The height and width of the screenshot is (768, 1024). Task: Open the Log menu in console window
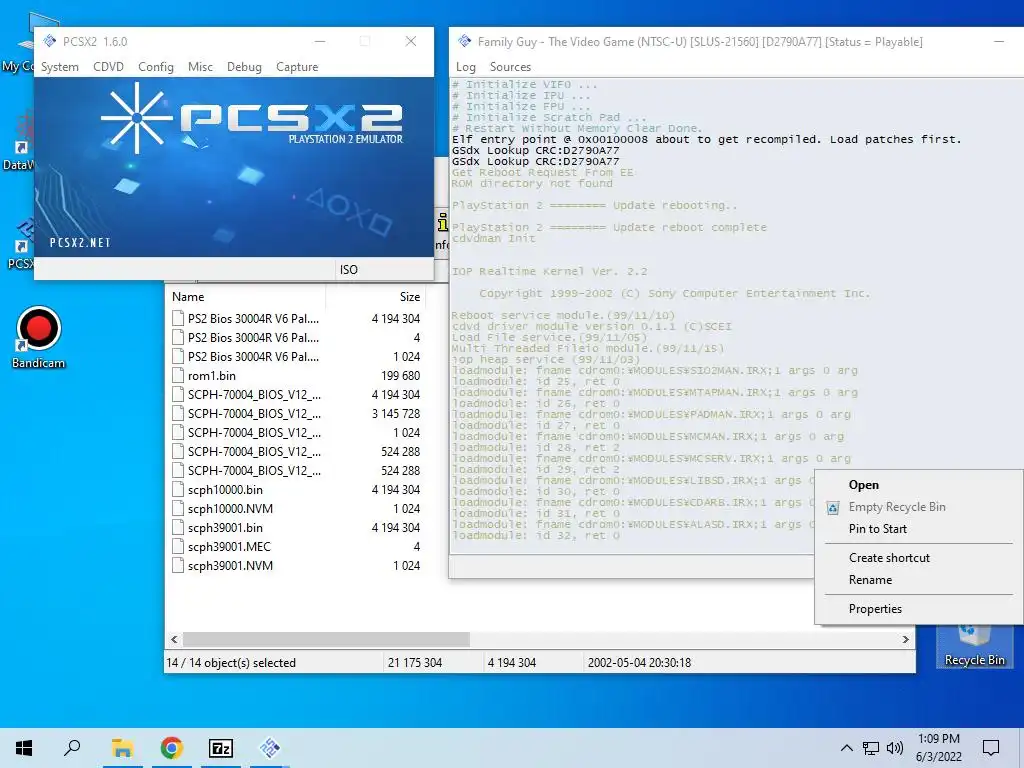click(x=466, y=67)
